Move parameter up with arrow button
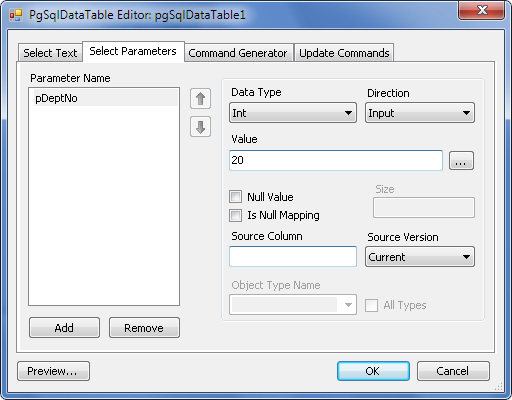The height and width of the screenshot is (400, 512). [x=200, y=99]
